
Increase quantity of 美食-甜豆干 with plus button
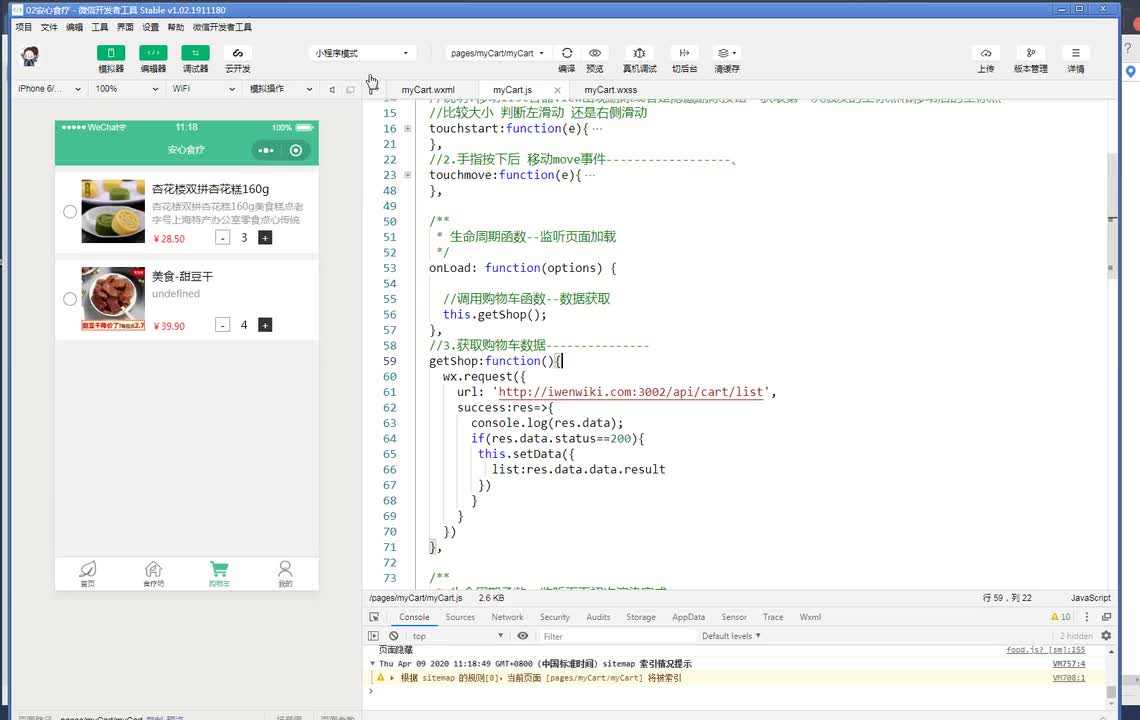[x=265, y=325]
